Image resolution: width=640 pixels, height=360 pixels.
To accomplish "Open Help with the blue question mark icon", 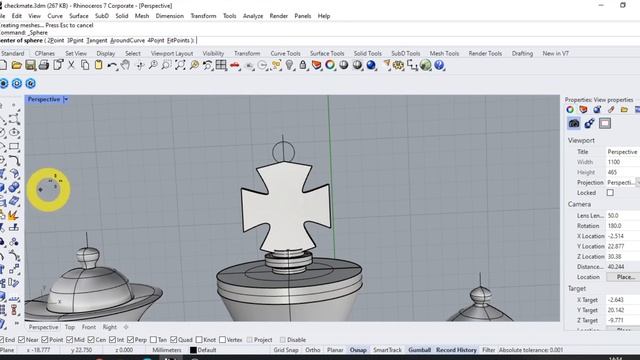I will (439, 65).
